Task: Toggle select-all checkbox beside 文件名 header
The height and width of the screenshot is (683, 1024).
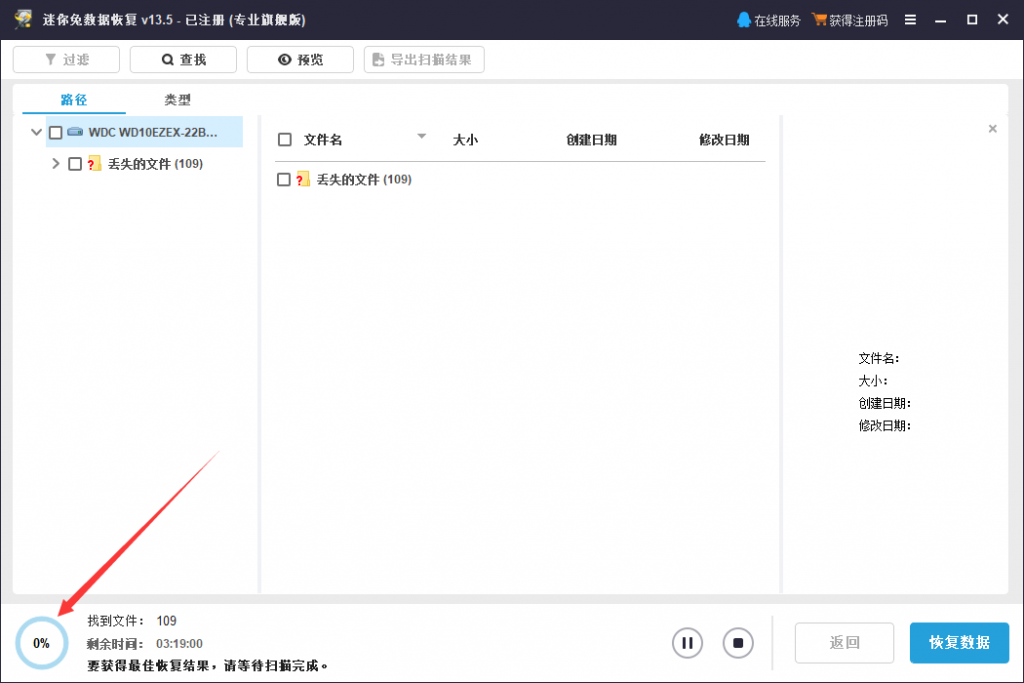Action: click(285, 140)
